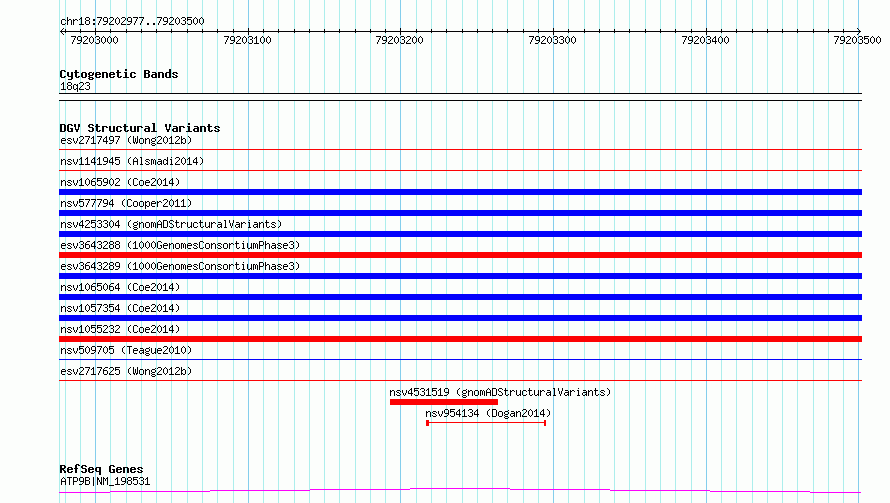The height and width of the screenshot is (503, 890).
Task: Click the blue bar under nsv1057354
Action: [x=460, y=318]
